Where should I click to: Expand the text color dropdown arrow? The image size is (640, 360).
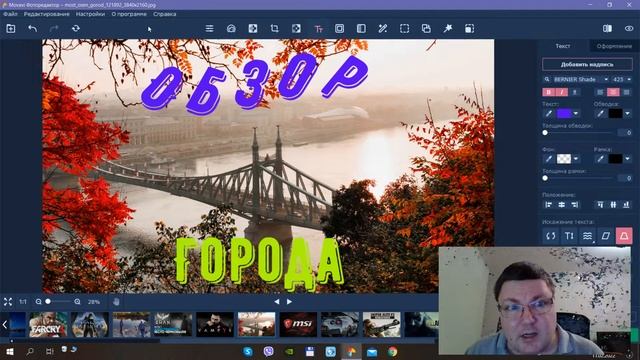point(576,113)
